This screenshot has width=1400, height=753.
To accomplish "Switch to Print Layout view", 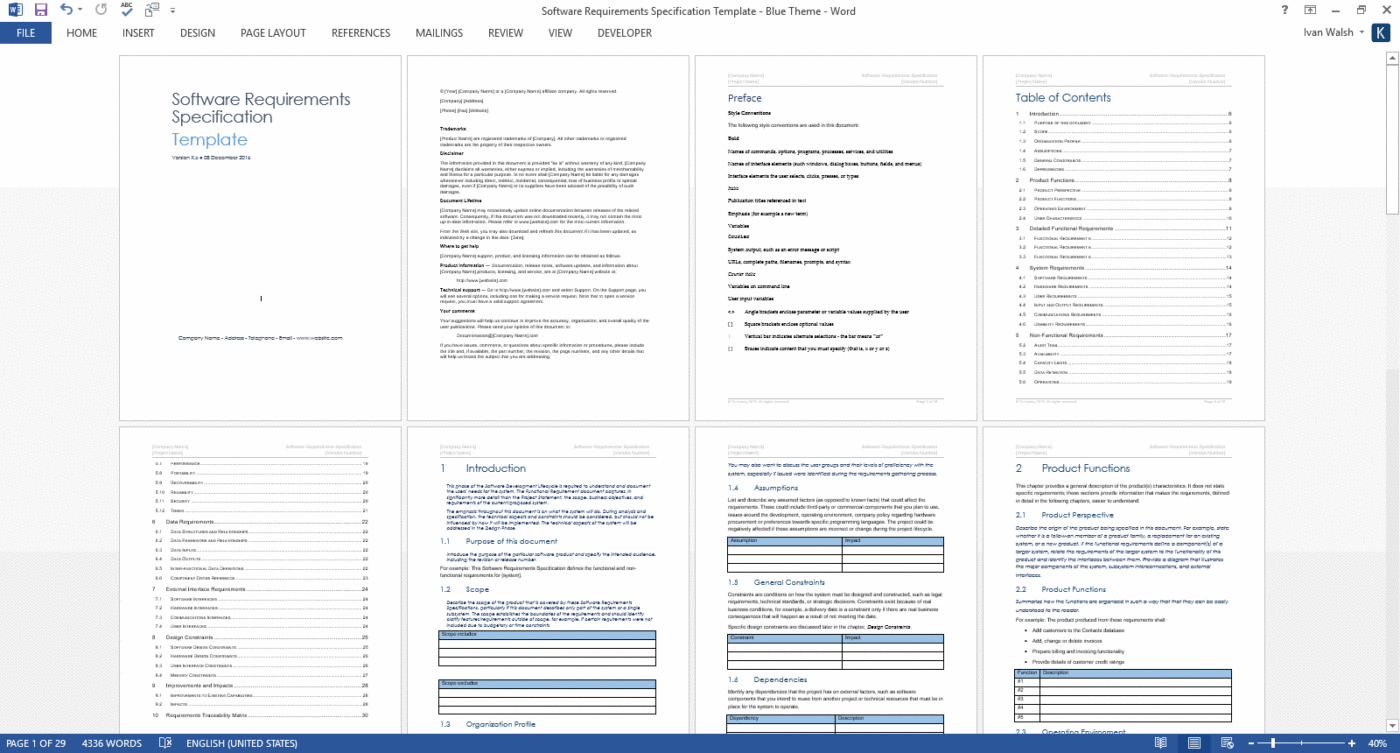I will pos(1192,743).
